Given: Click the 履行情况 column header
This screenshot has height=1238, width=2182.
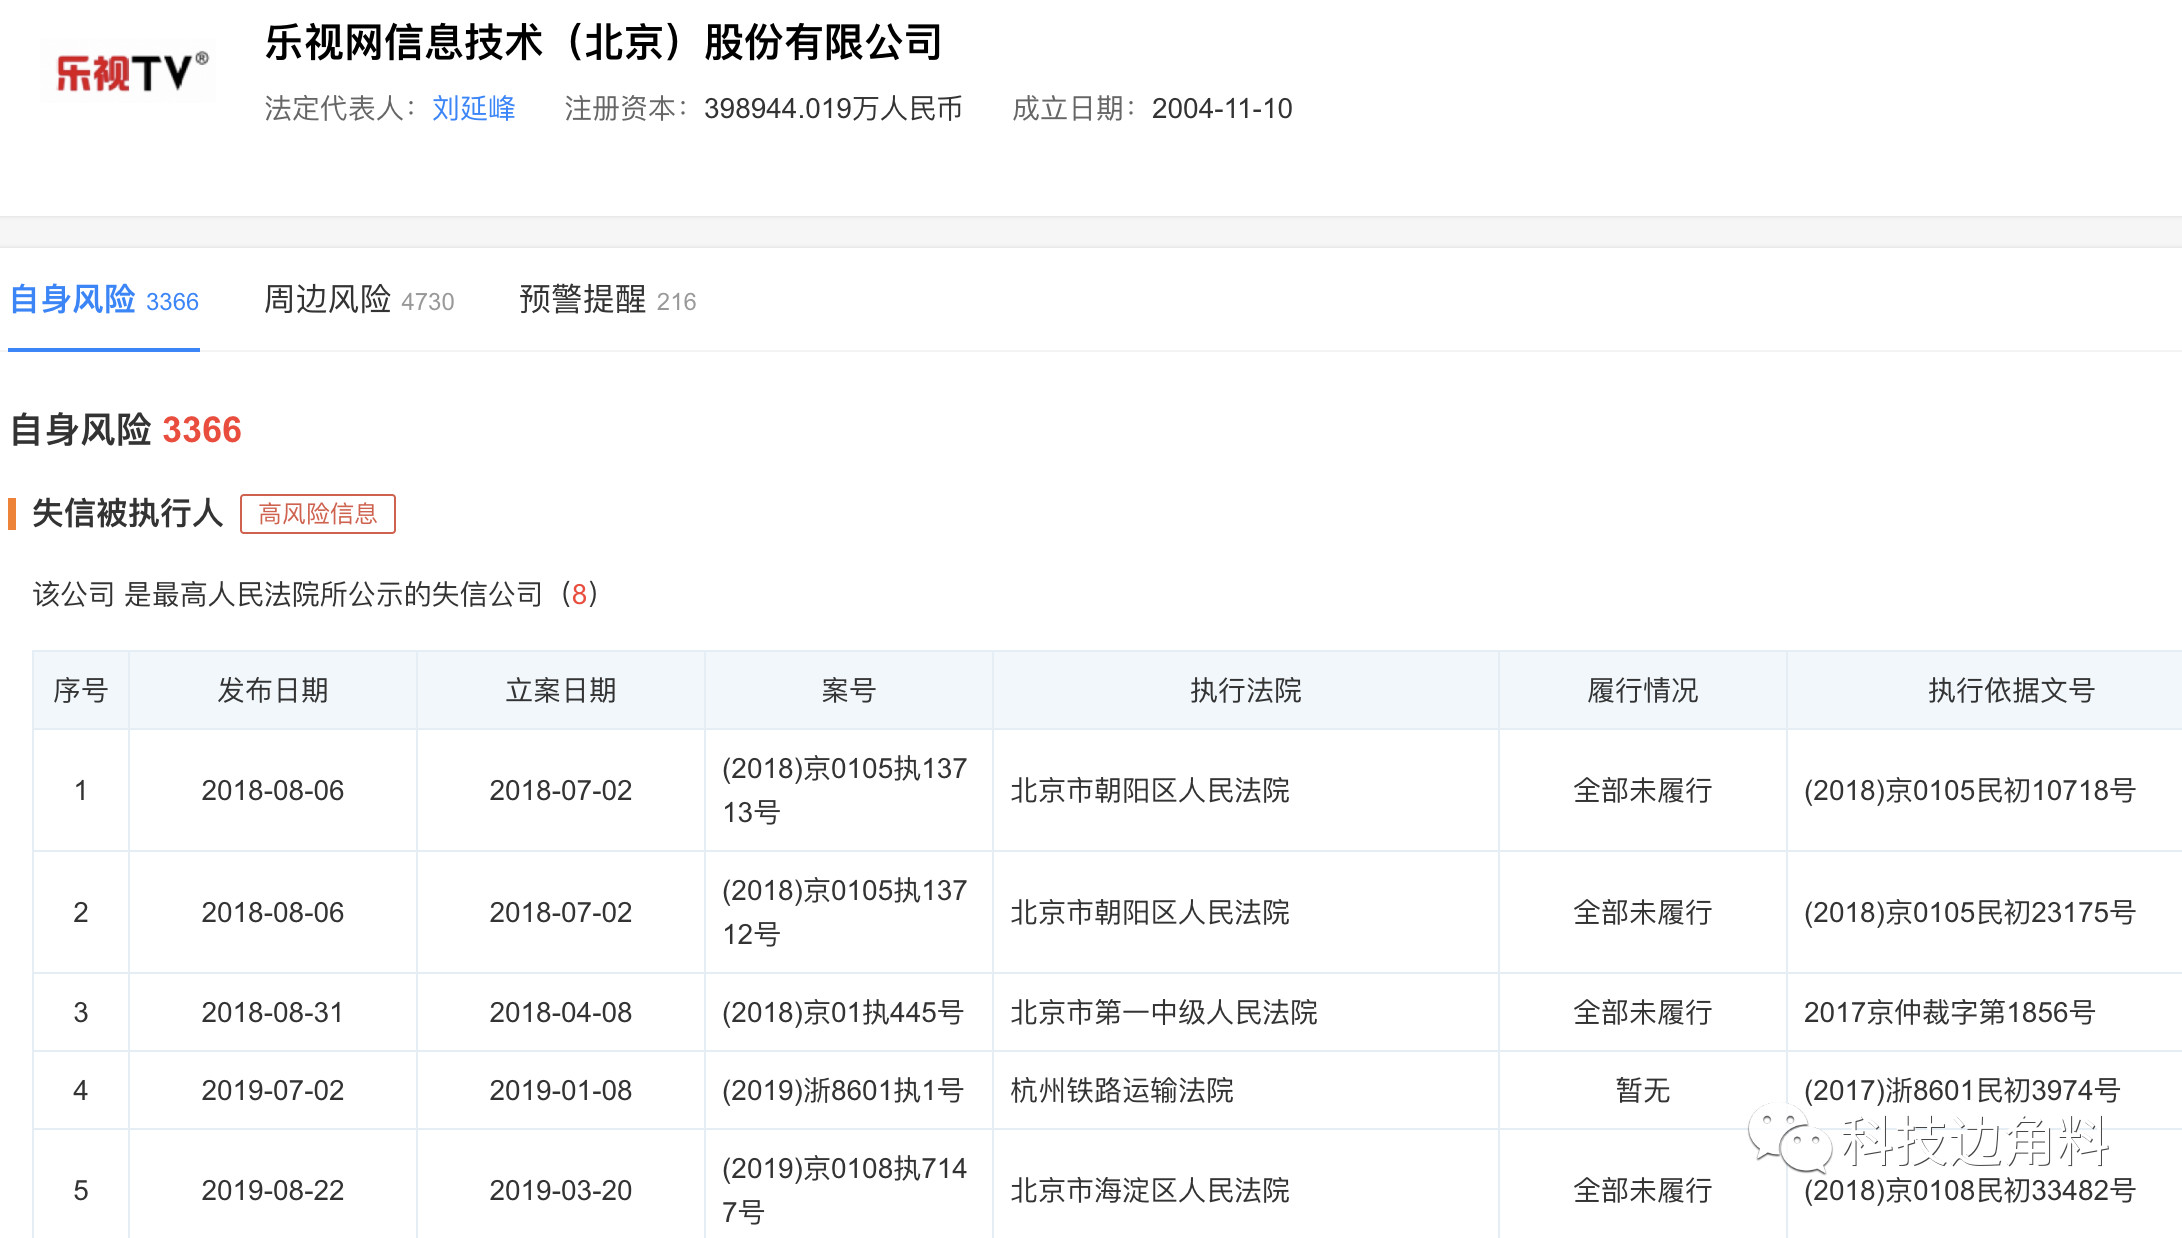Looking at the screenshot, I should click(x=1643, y=690).
